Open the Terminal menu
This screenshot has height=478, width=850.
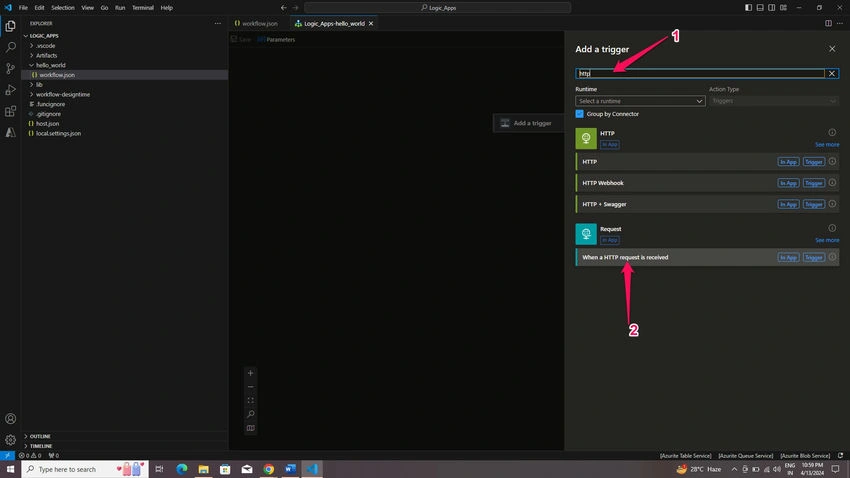143,8
